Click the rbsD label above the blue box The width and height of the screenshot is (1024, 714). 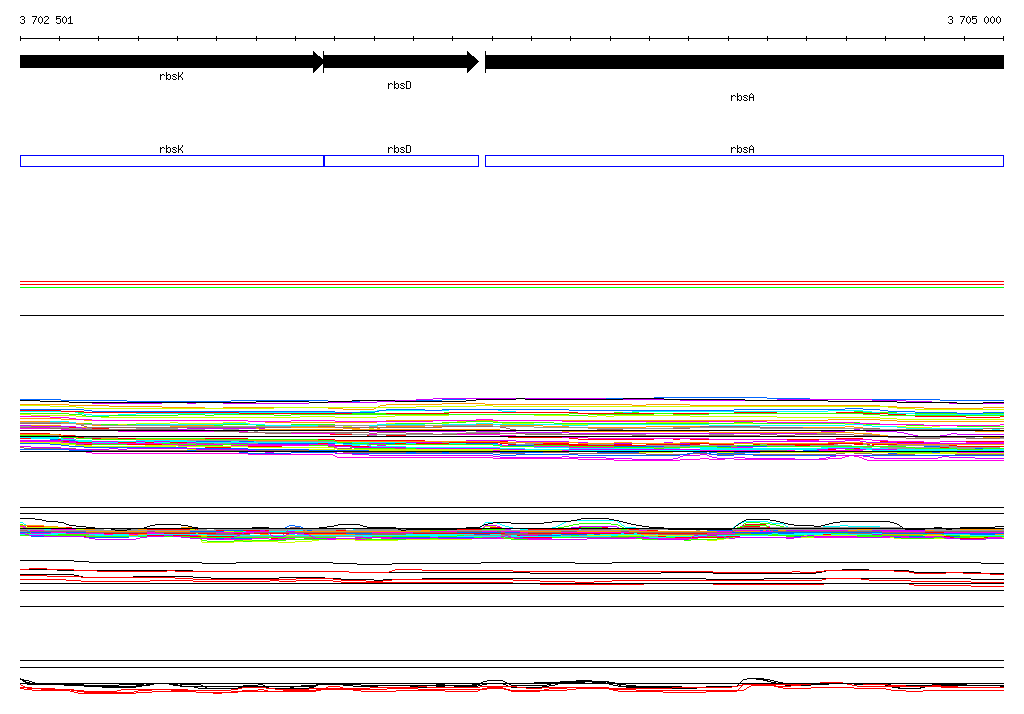coord(400,150)
